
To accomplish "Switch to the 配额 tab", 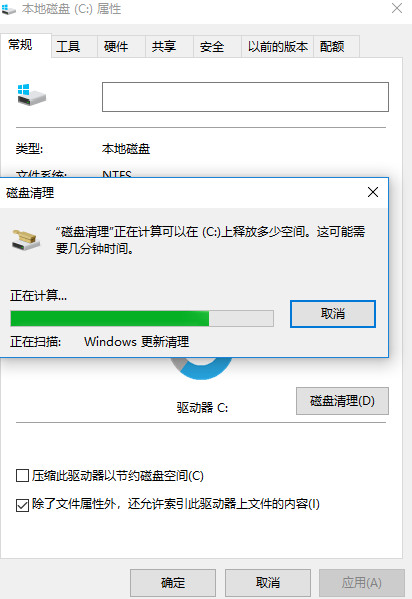I will [x=332, y=47].
